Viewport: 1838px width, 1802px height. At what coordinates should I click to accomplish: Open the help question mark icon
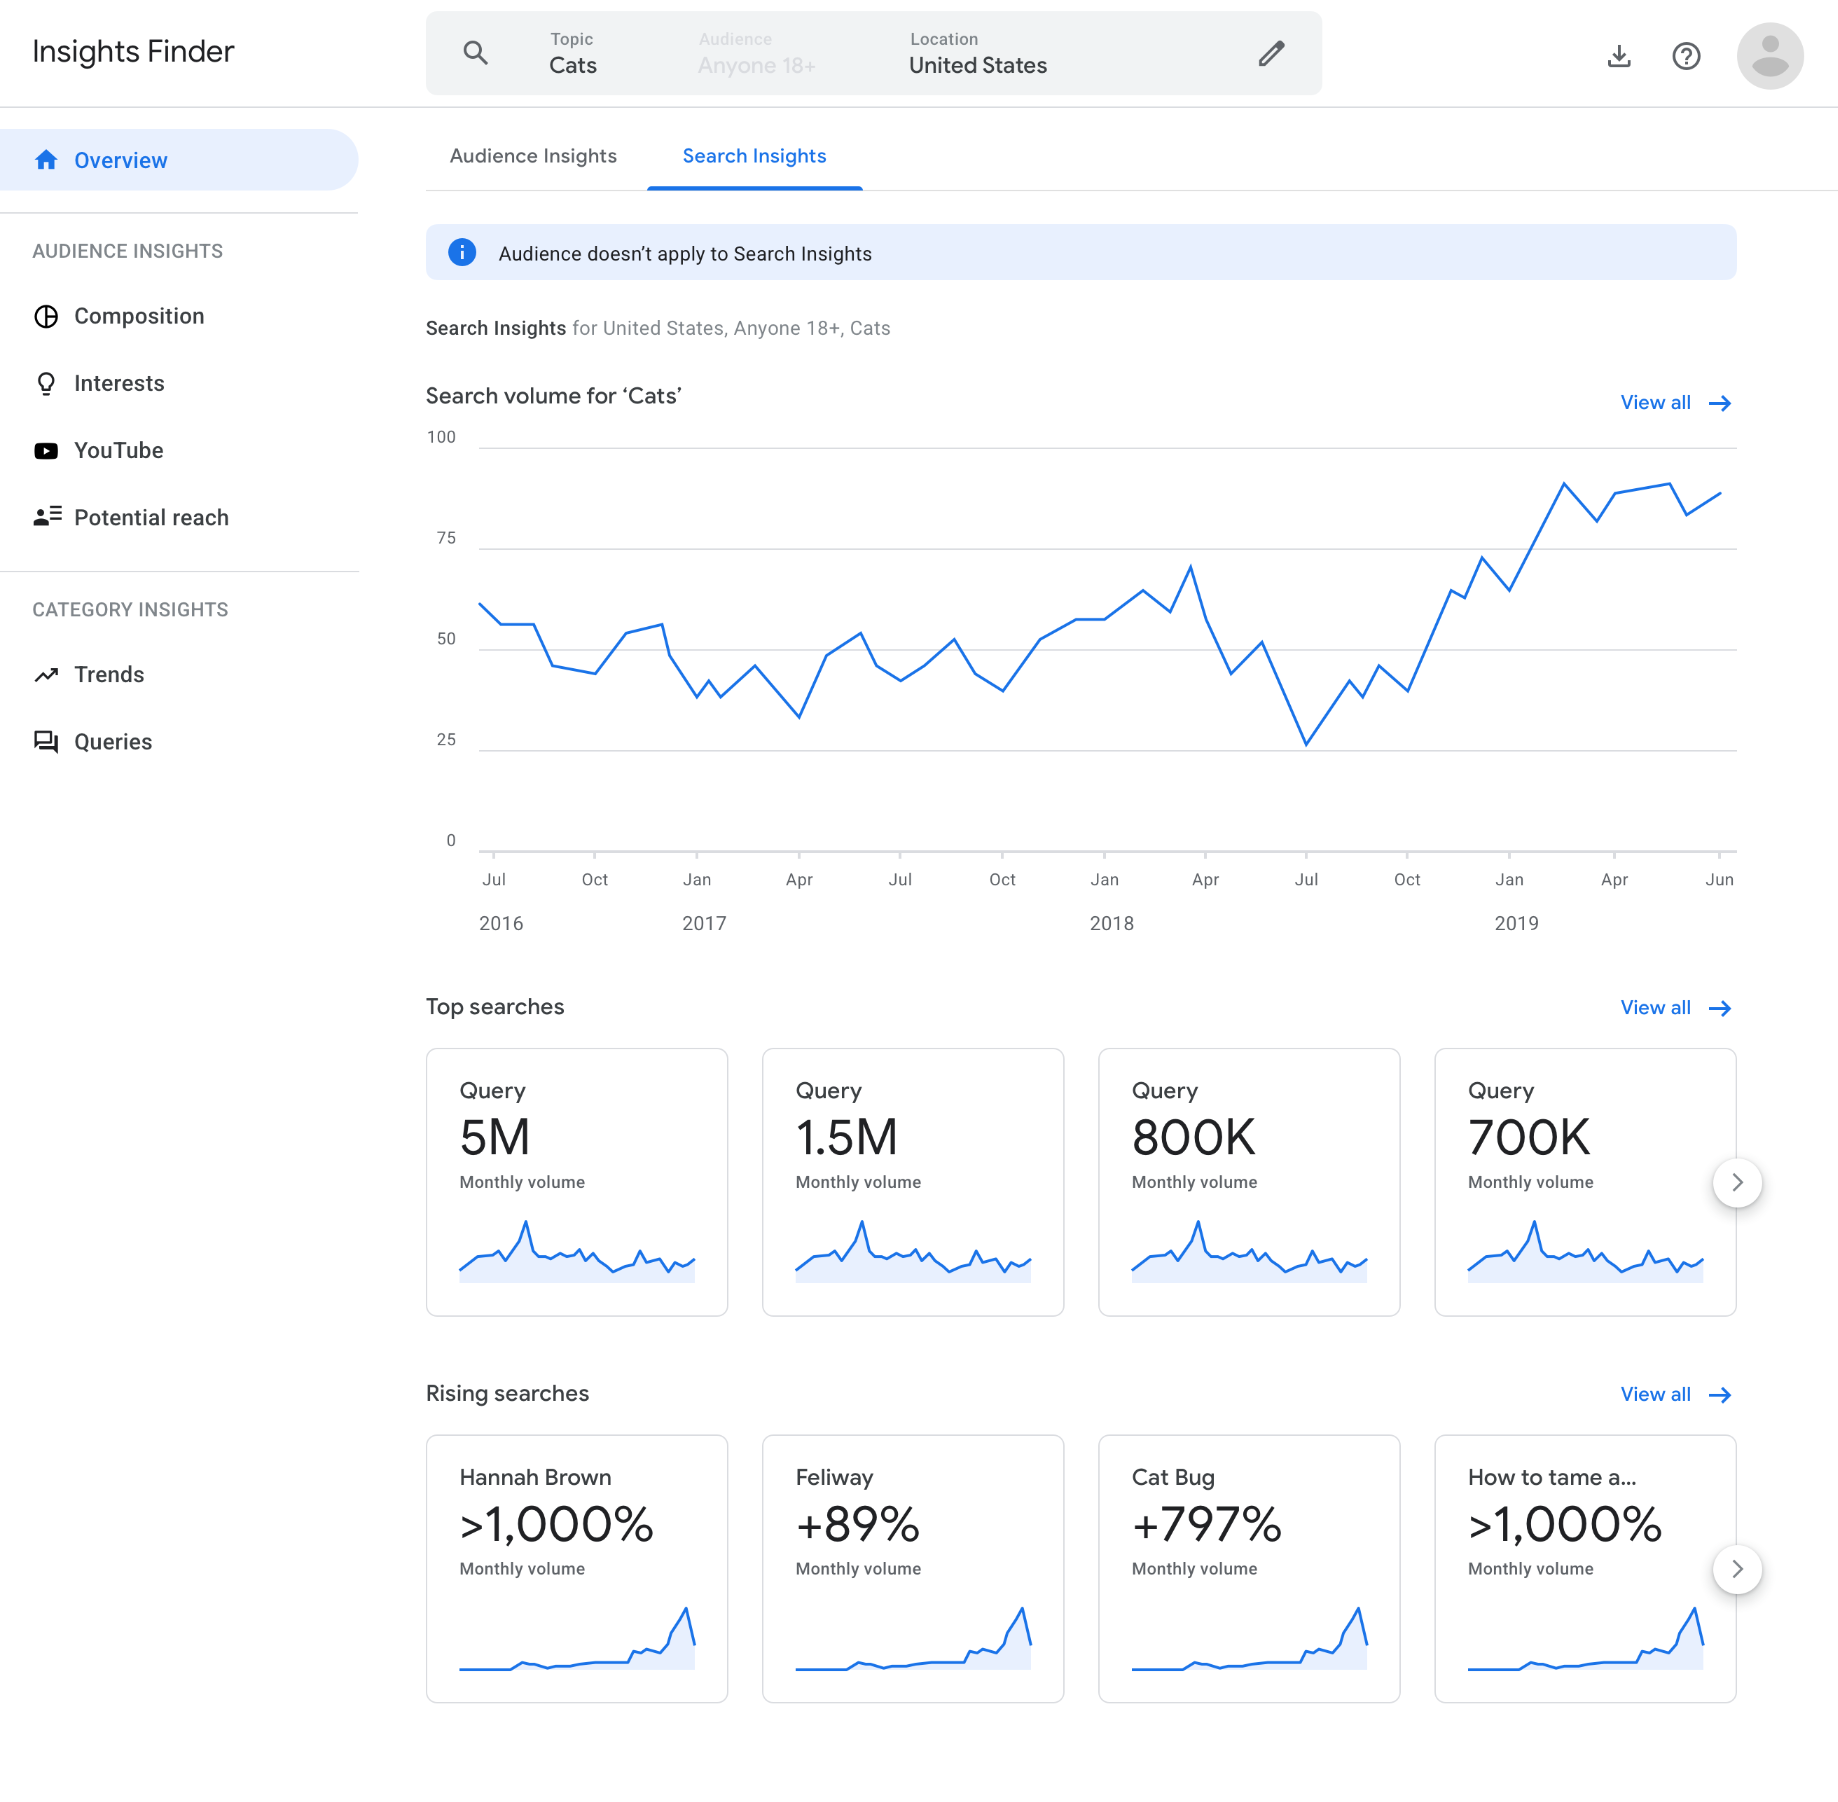click(1686, 56)
